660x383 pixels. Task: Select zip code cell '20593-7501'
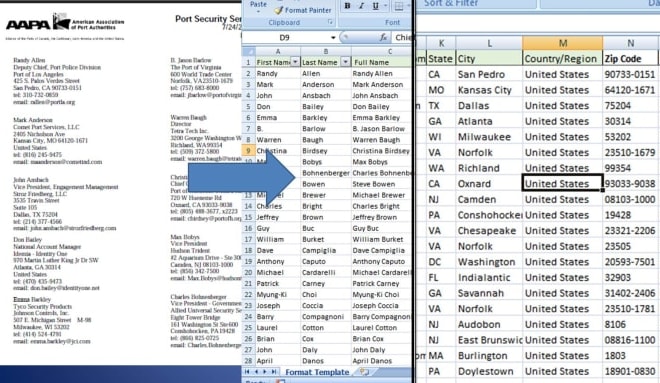click(630, 262)
